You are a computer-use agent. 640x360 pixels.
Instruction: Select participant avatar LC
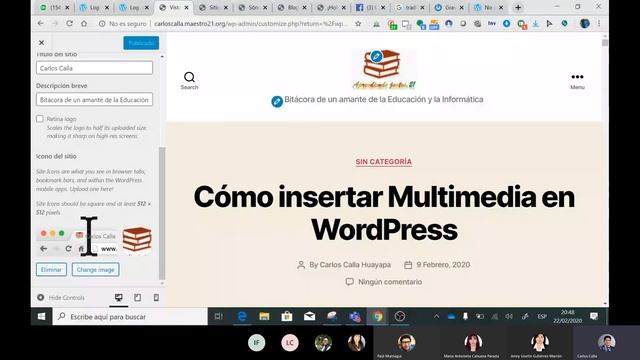290,342
